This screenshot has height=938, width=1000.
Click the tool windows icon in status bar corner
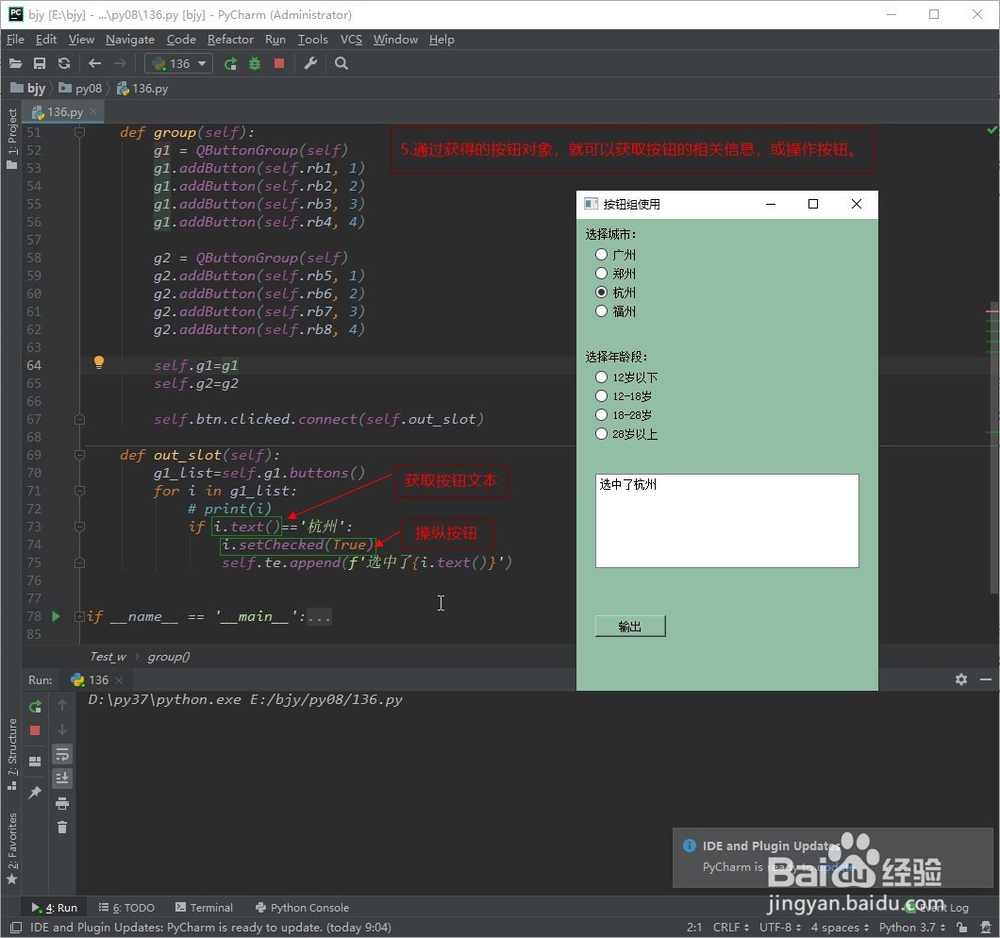(15, 927)
